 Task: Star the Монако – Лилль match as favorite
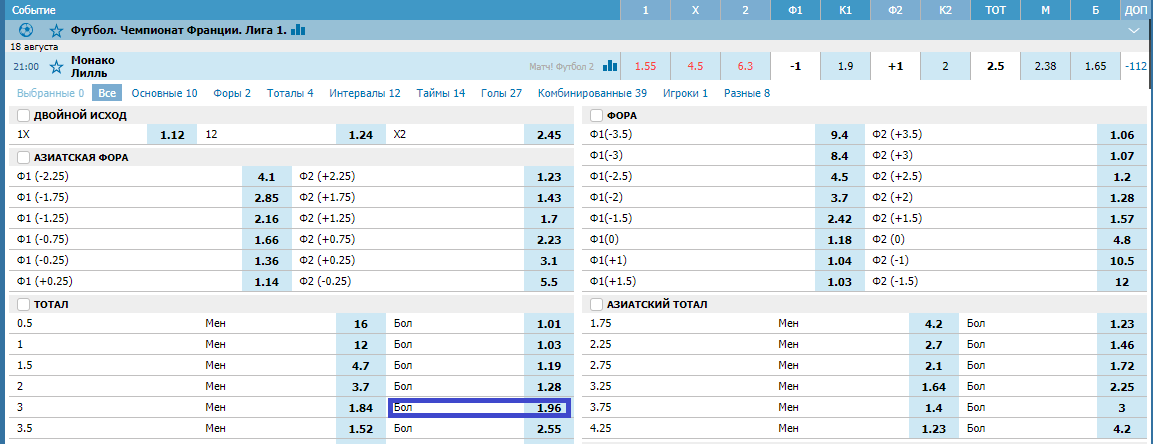(x=56, y=67)
